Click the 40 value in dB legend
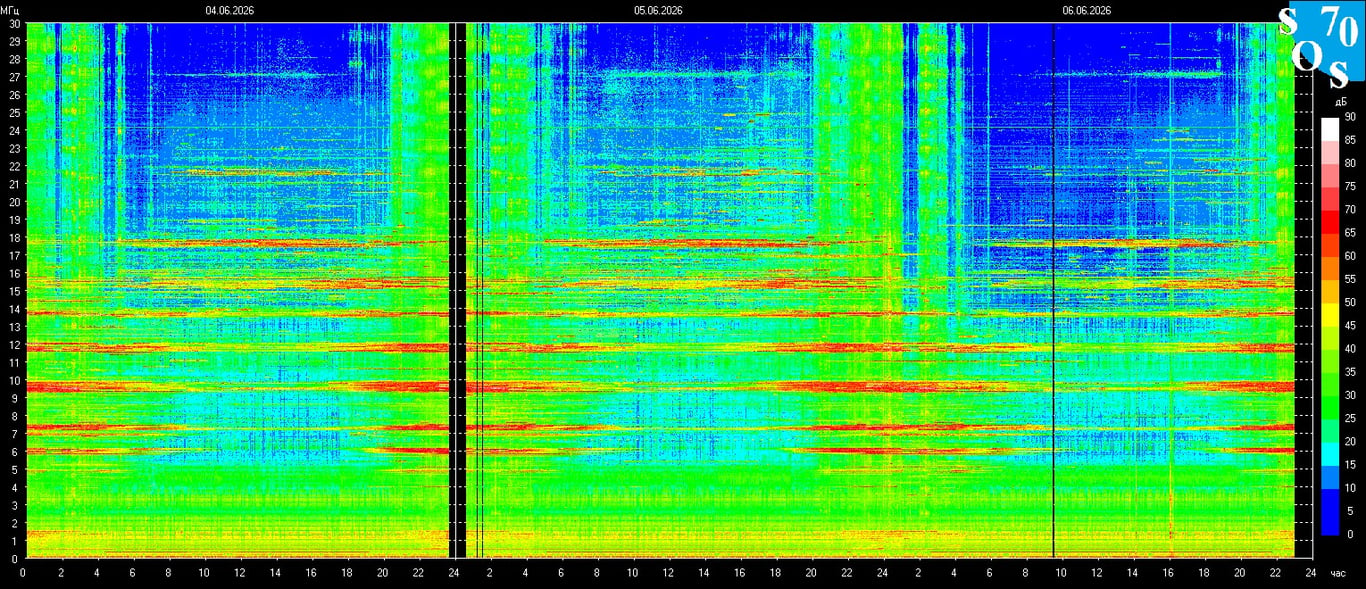The height and width of the screenshot is (589, 1366). click(x=1350, y=348)
